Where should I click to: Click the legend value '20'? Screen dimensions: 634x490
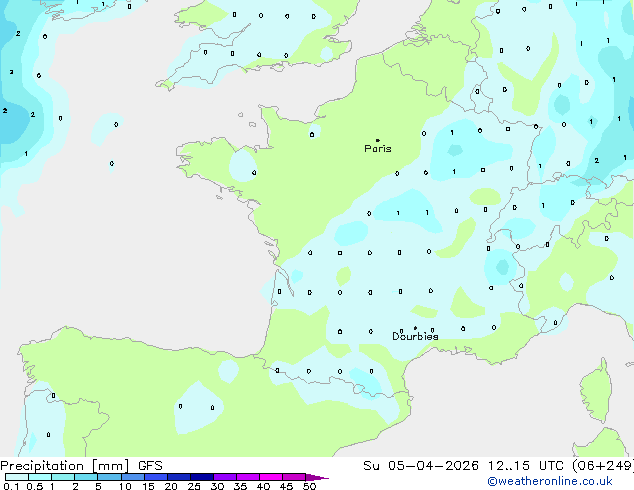point(171,486)
